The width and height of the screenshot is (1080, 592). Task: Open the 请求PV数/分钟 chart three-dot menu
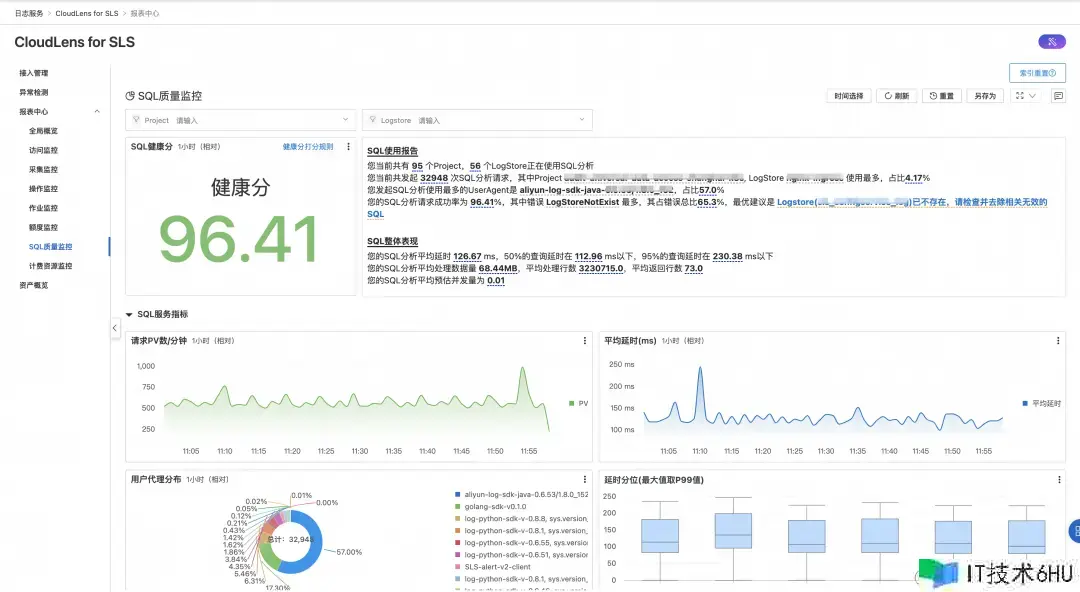pos(585,341)
